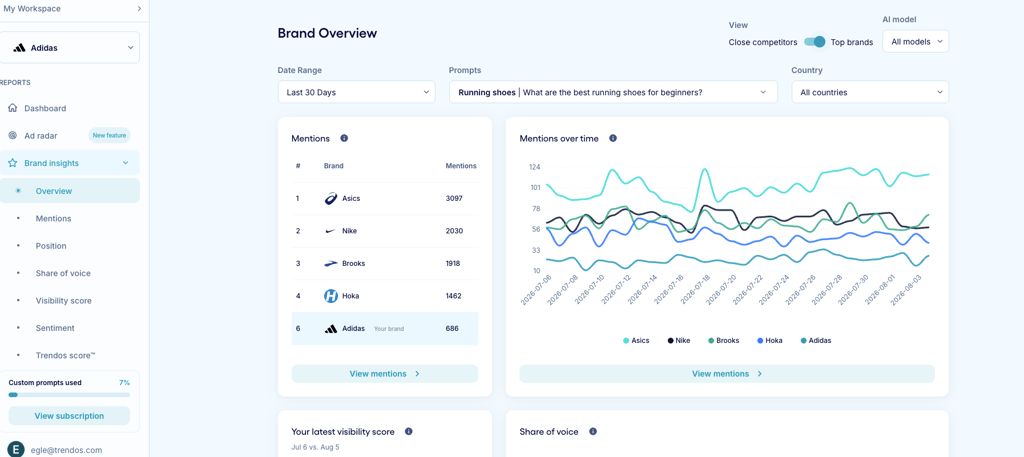Open the All countries dropdown
The image size is (1024, 457).
click(x=870, y=92)
